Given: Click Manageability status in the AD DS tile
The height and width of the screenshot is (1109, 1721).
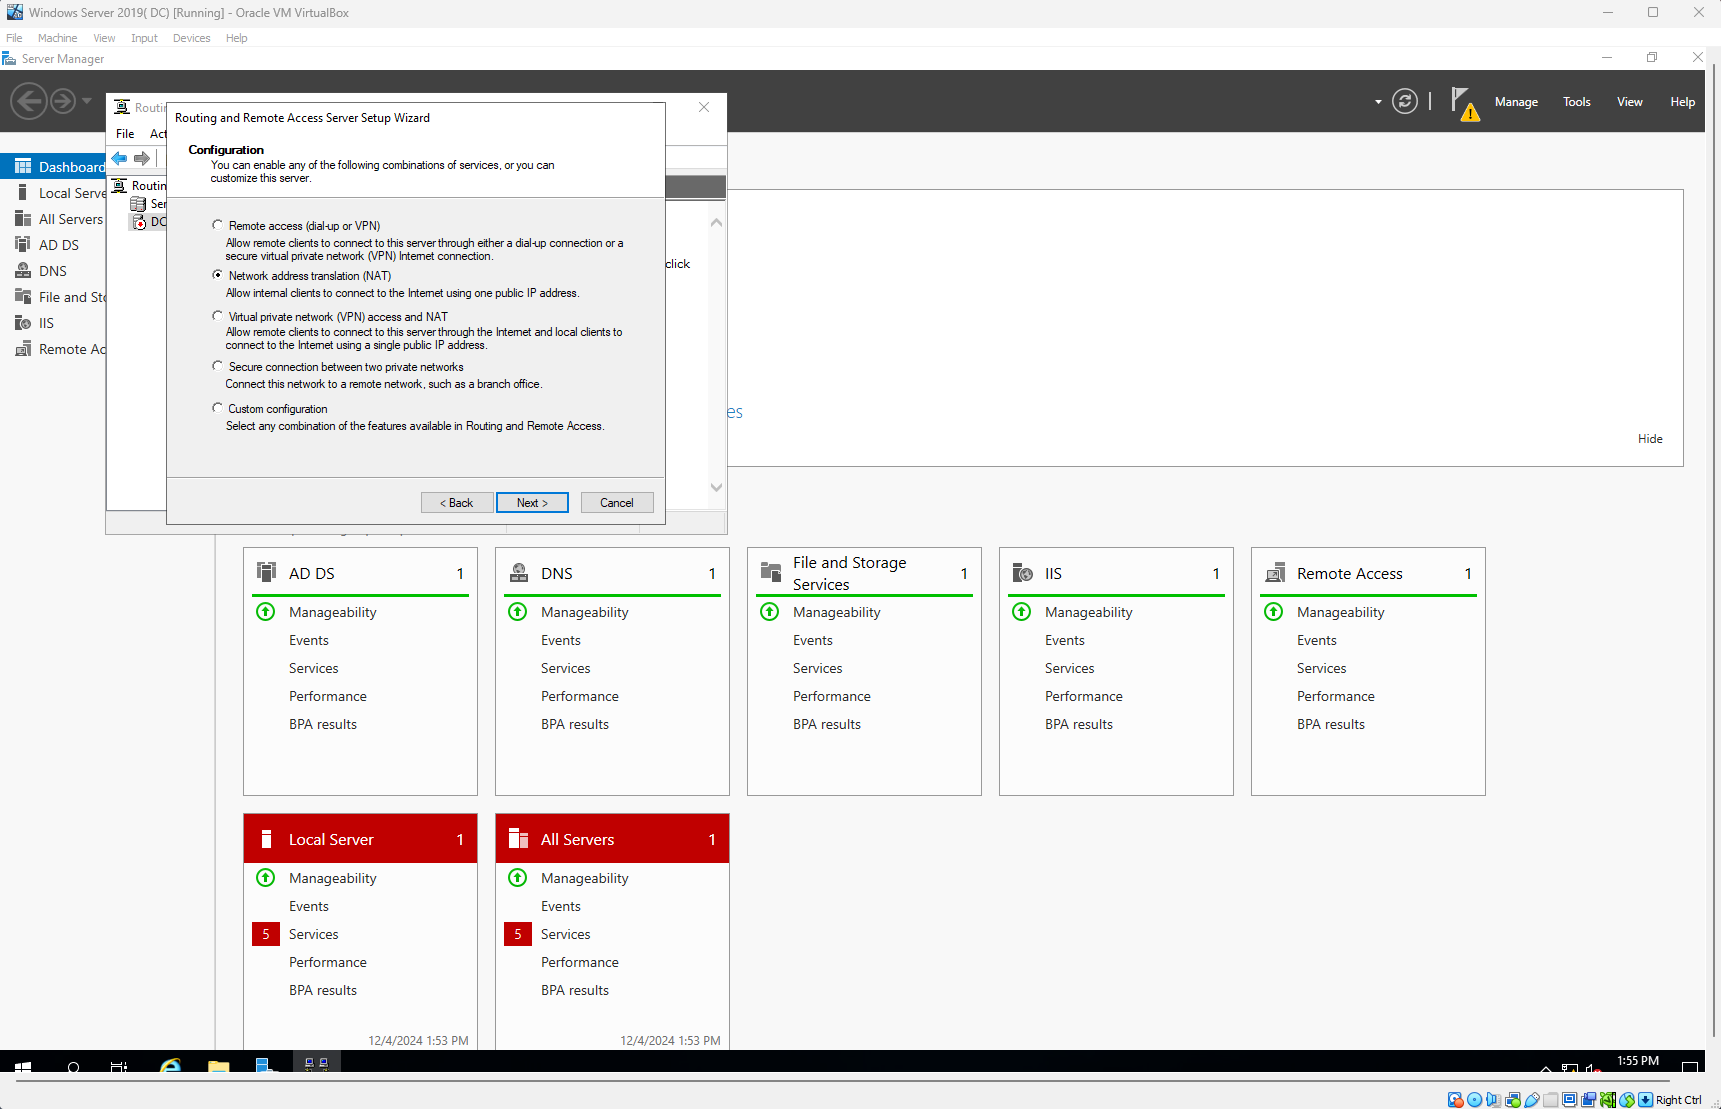Looking at the screenshot, I should coord(332,612).
